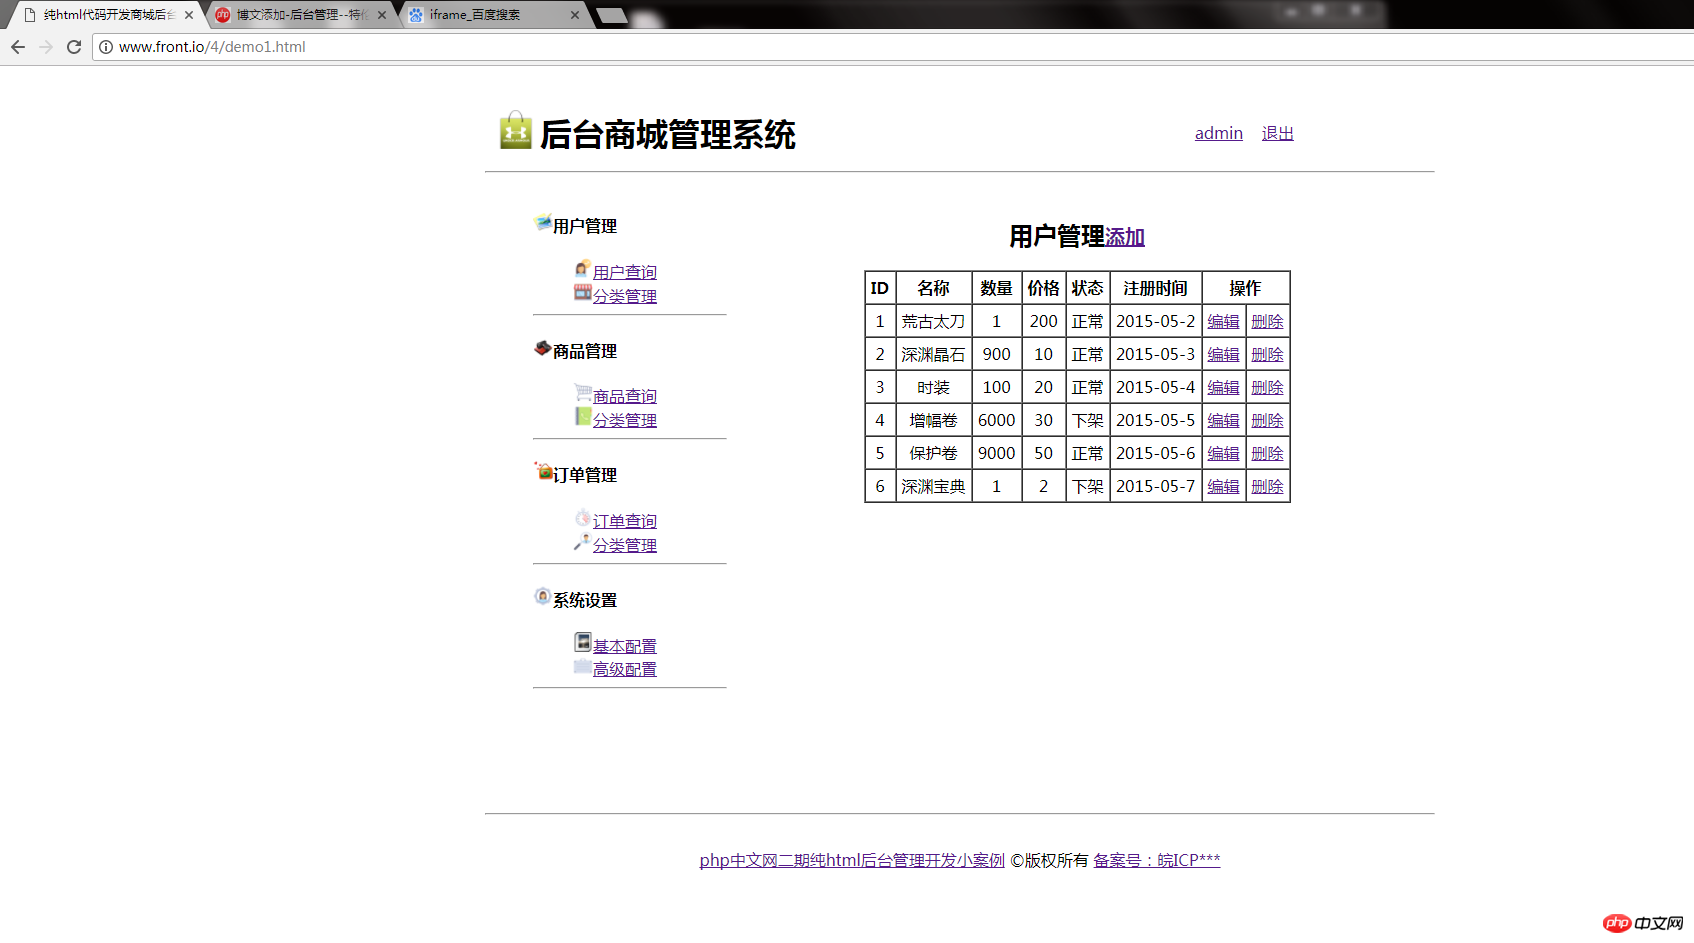1694x943 pixels.
Task: Open 分类管理 under 用户管理
Action: [625, 296]
